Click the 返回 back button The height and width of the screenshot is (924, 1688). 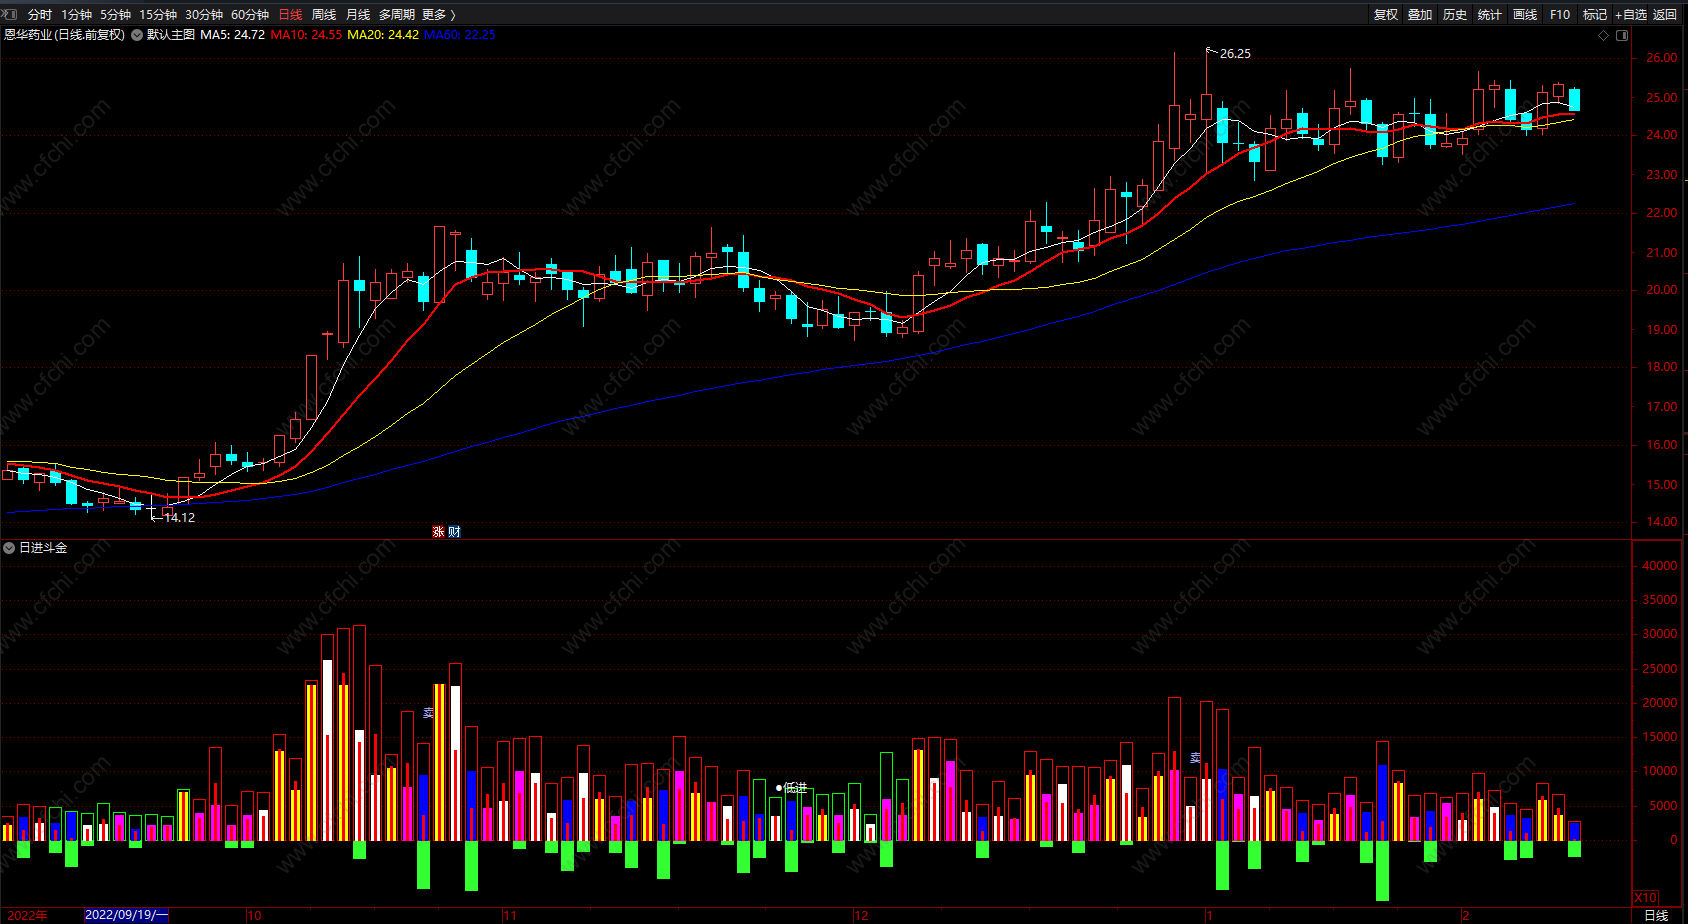1665,14
